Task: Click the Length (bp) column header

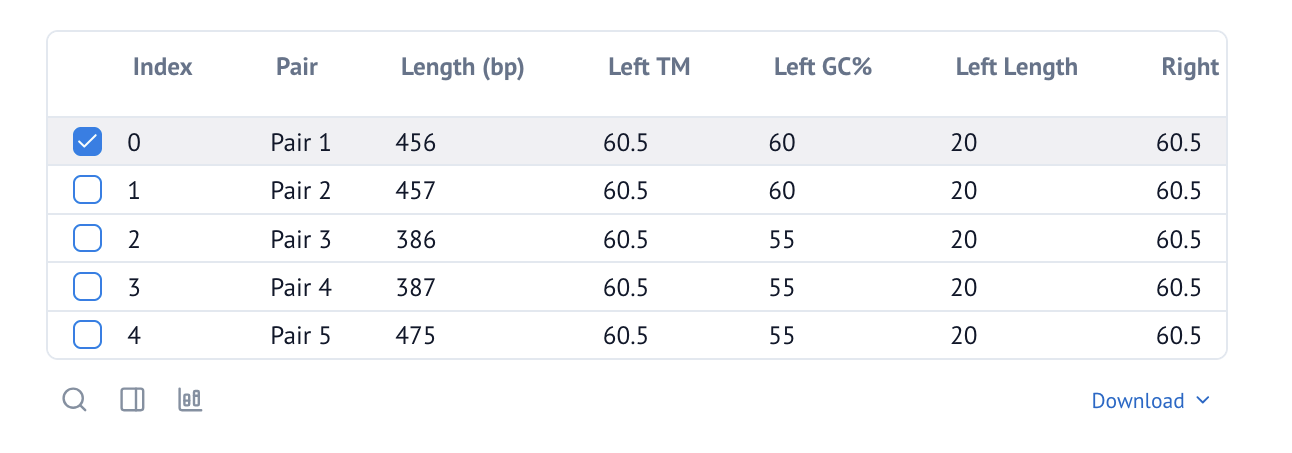Action: coord(463,67)
